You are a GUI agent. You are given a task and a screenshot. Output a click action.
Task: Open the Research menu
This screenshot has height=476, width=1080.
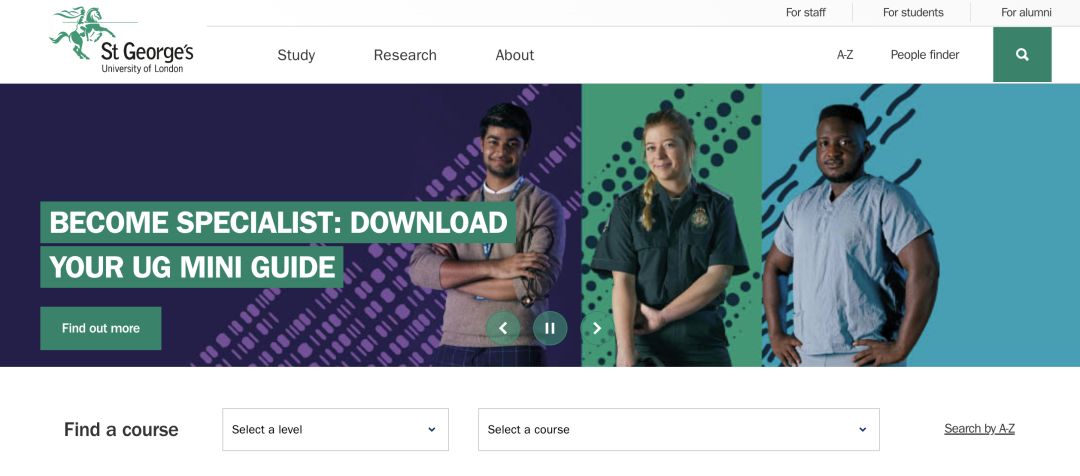click(x=405, y=55)
